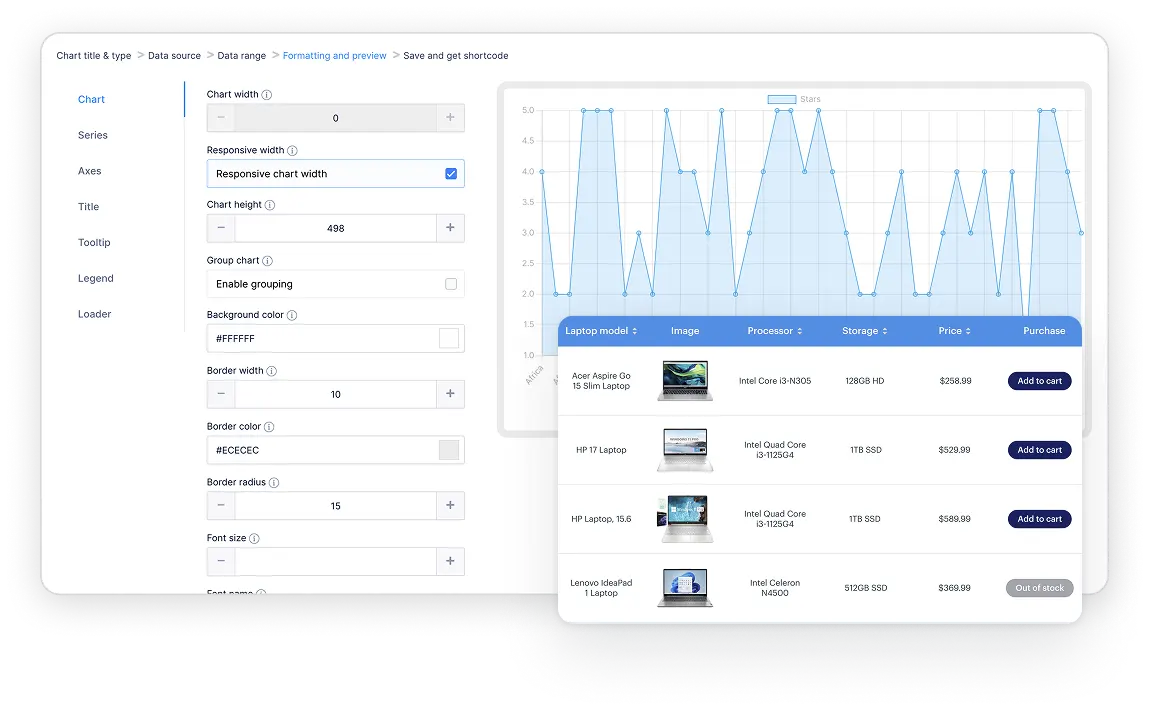
Task: Click the Intel Core i3-N305 cell
Action: point(775,381)
